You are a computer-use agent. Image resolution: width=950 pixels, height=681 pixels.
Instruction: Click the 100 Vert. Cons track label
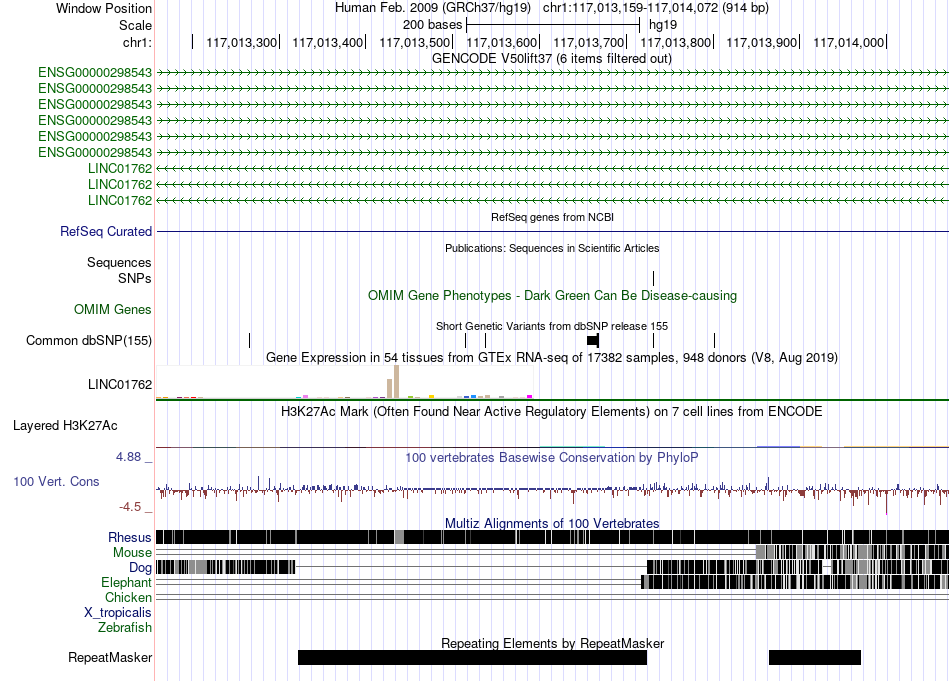point(56,482)
